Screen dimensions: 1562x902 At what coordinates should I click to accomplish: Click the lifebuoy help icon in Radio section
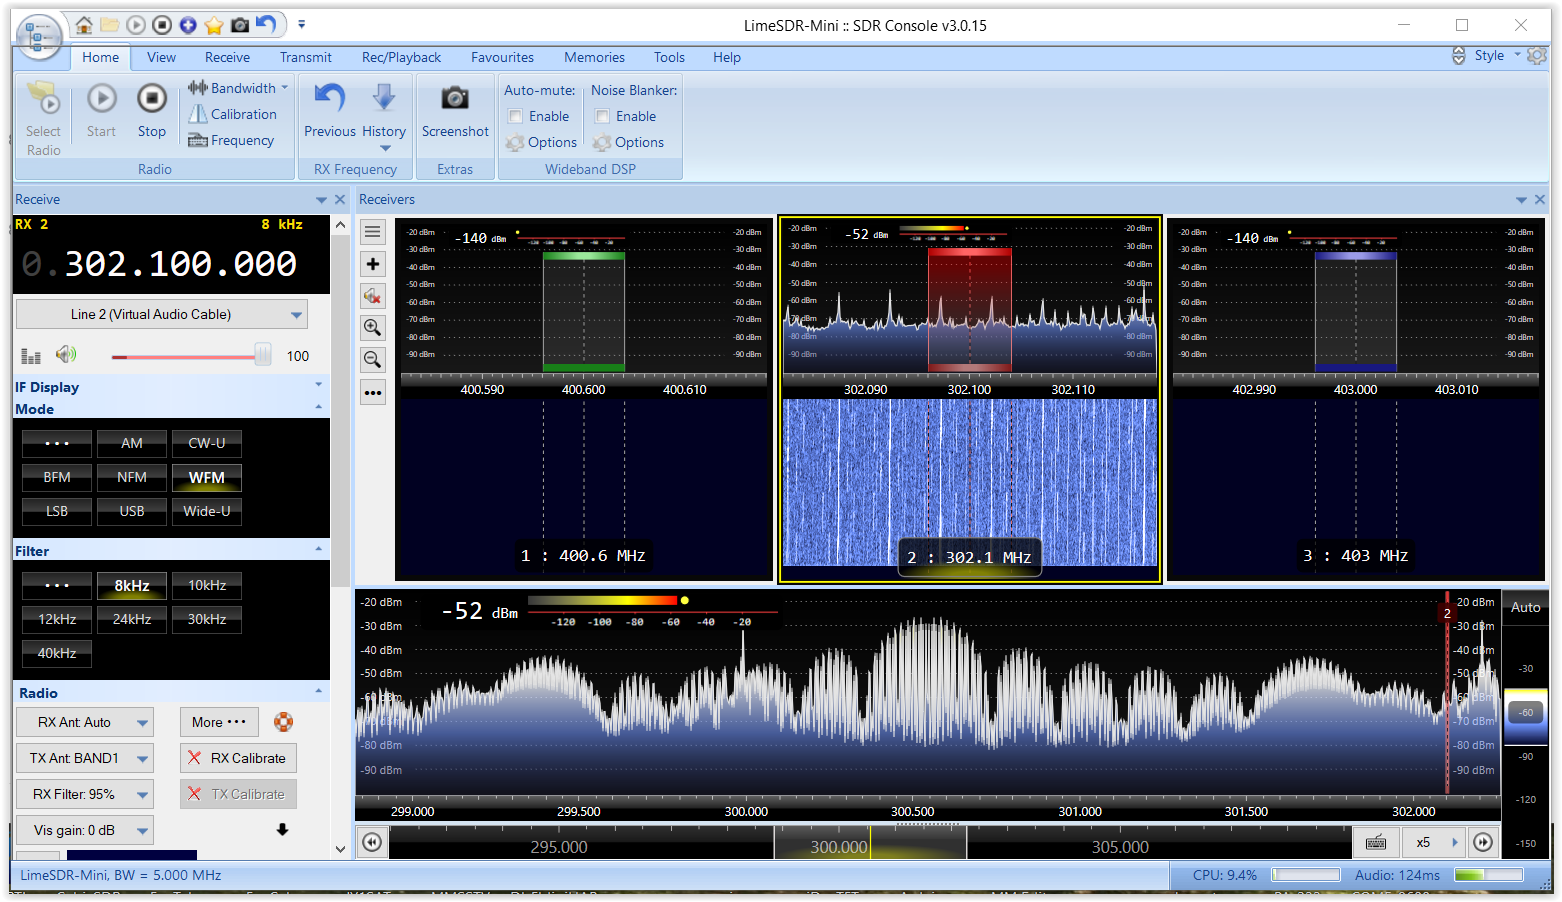coord(284,722)
